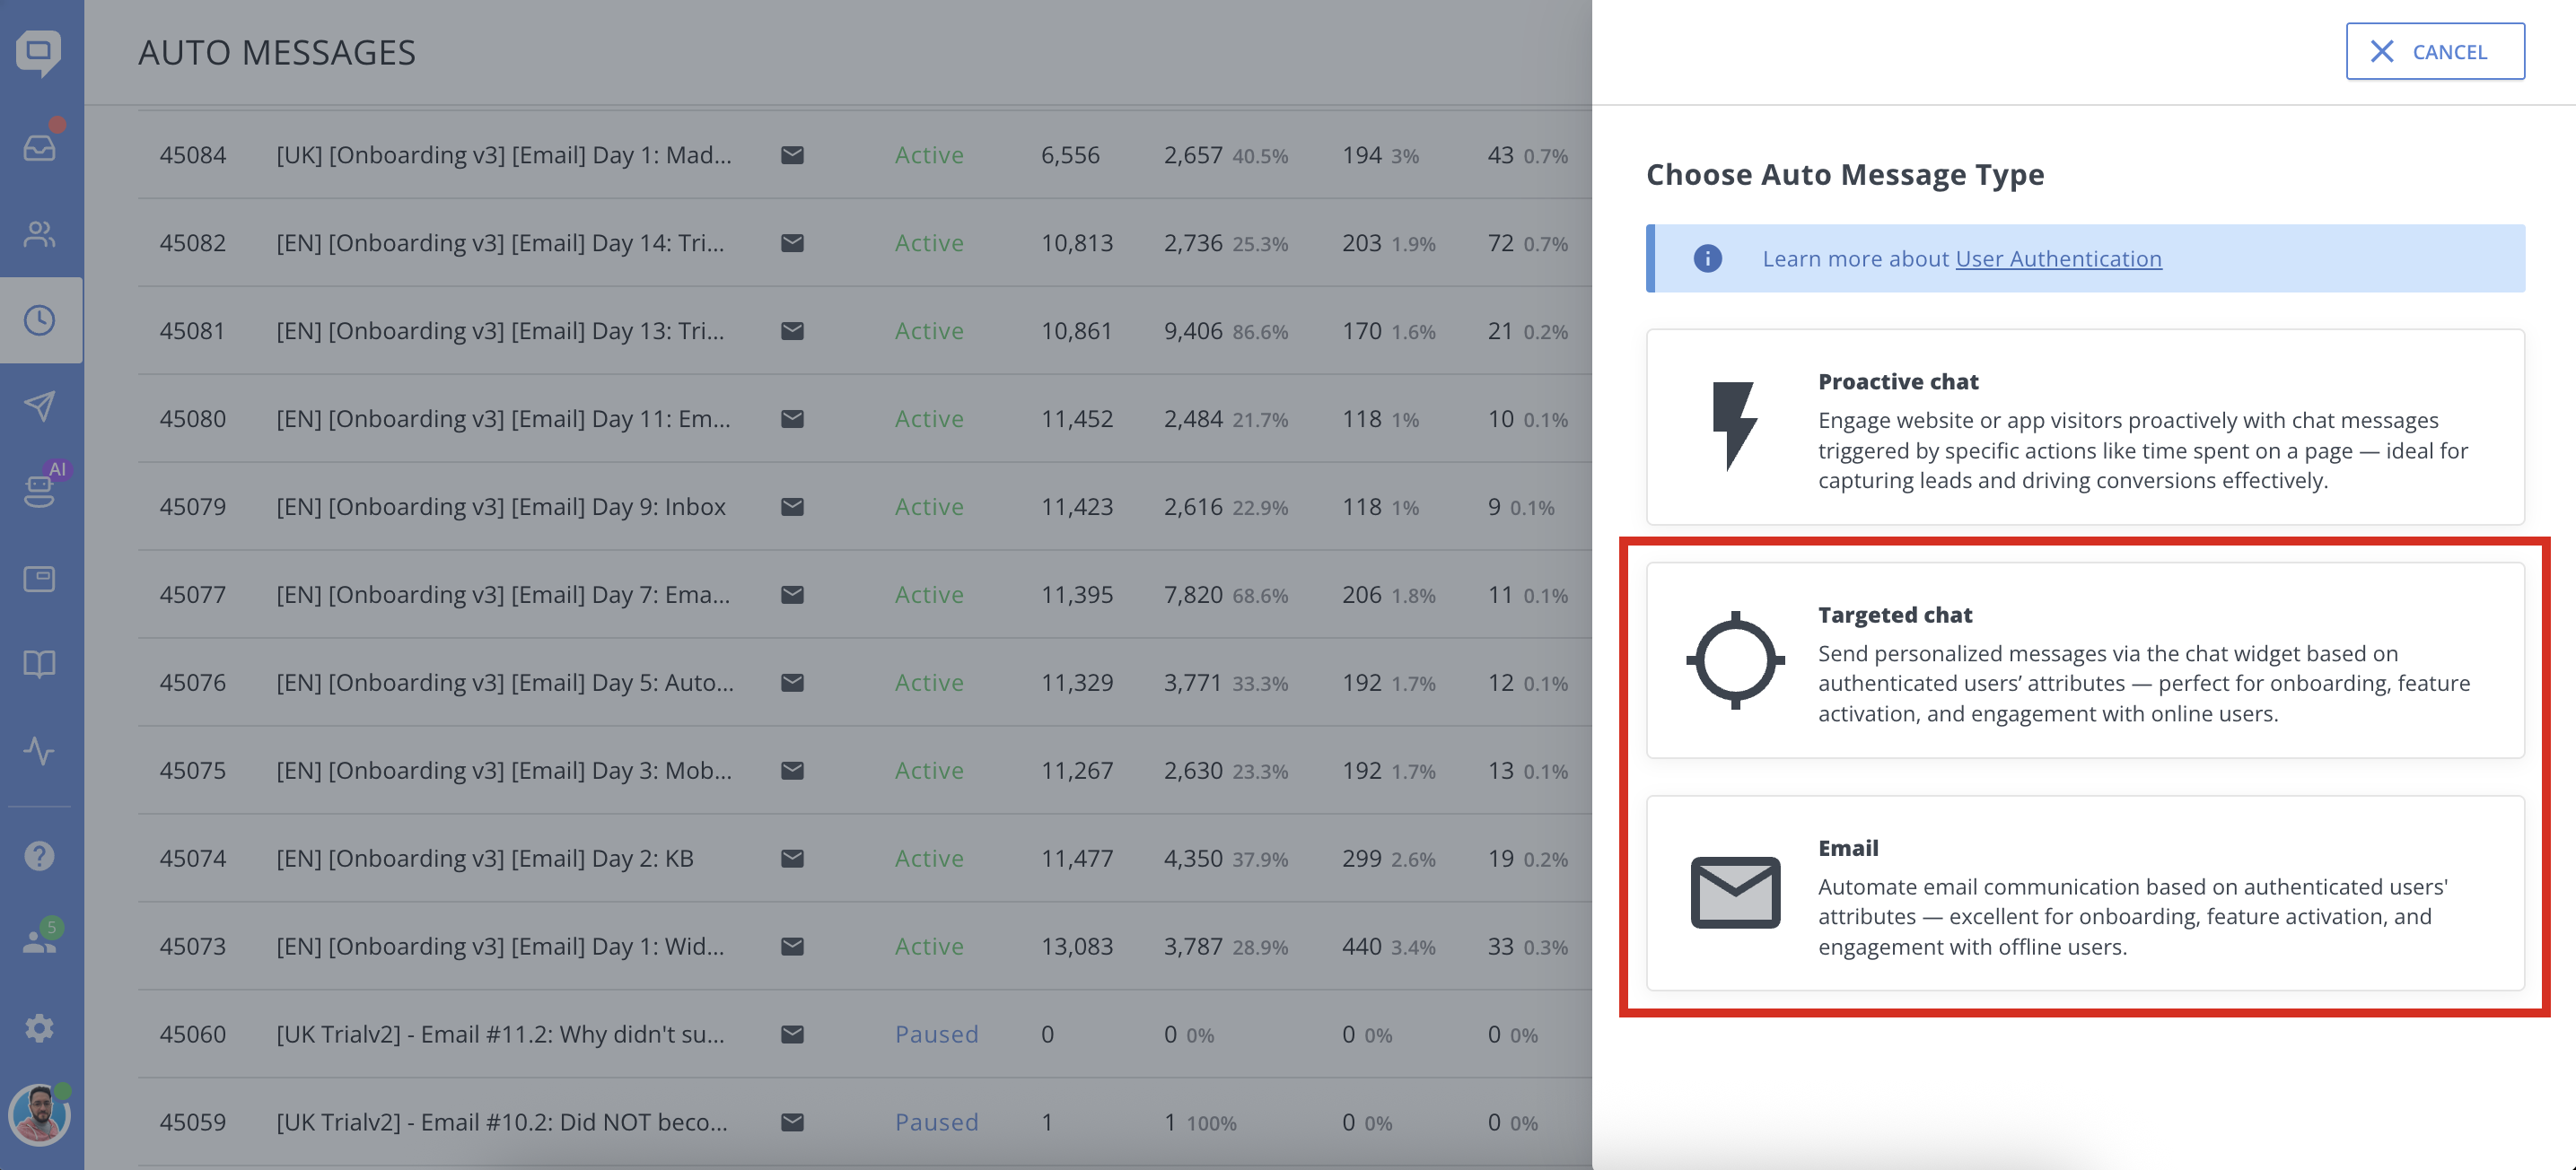Image resolution: width=2576 pixels, height=1170 pixels.
Task: Click Active status of message 45080
Action: [929, 419]
